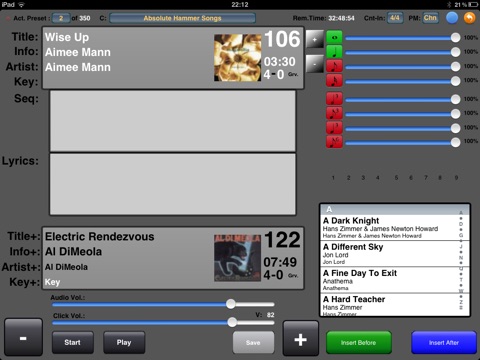The width and height of the screenshot is (480, 360).
Task: Adjust the quarter-note volume slider
Action: [403, 52]
